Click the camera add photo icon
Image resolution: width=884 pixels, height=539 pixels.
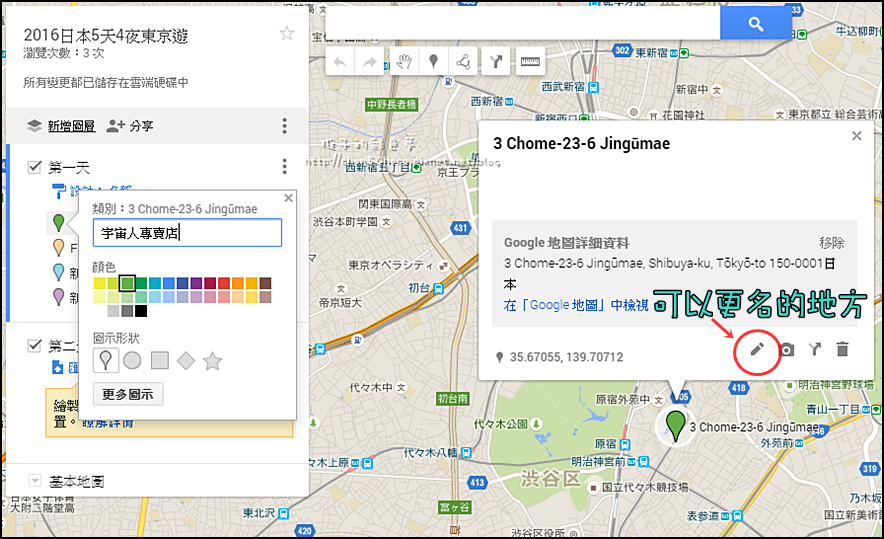point(786,350)
